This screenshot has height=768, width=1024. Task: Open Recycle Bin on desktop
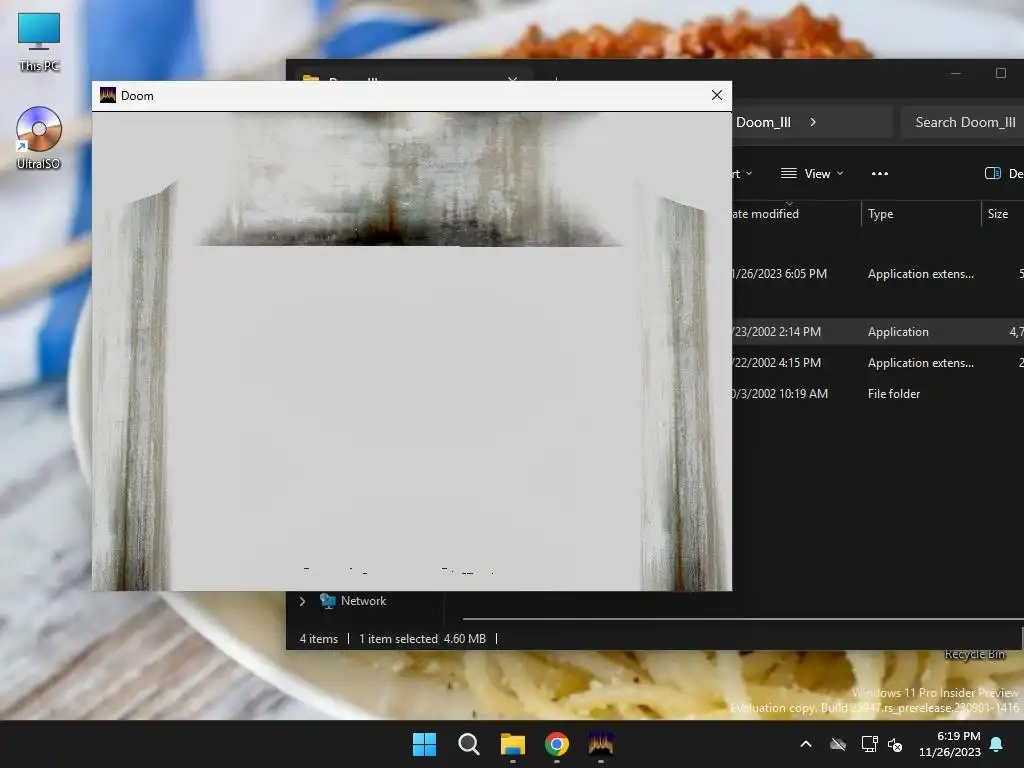[974, 654]
